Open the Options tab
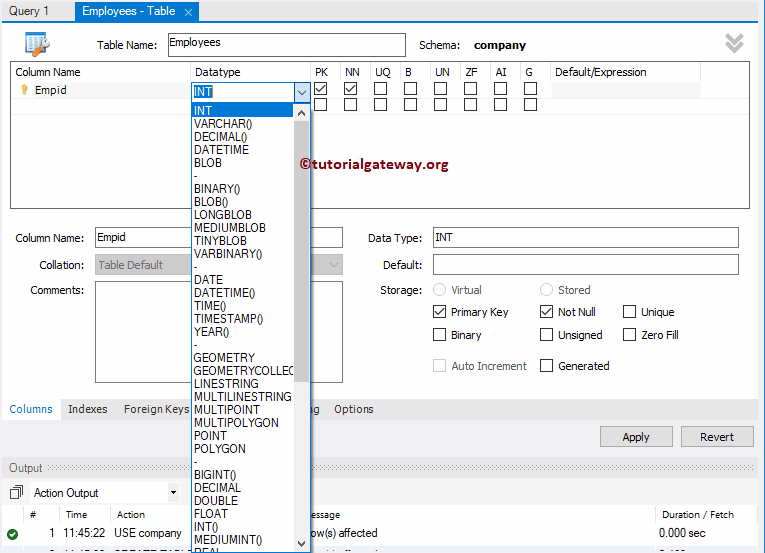 (x=354, y=409)
